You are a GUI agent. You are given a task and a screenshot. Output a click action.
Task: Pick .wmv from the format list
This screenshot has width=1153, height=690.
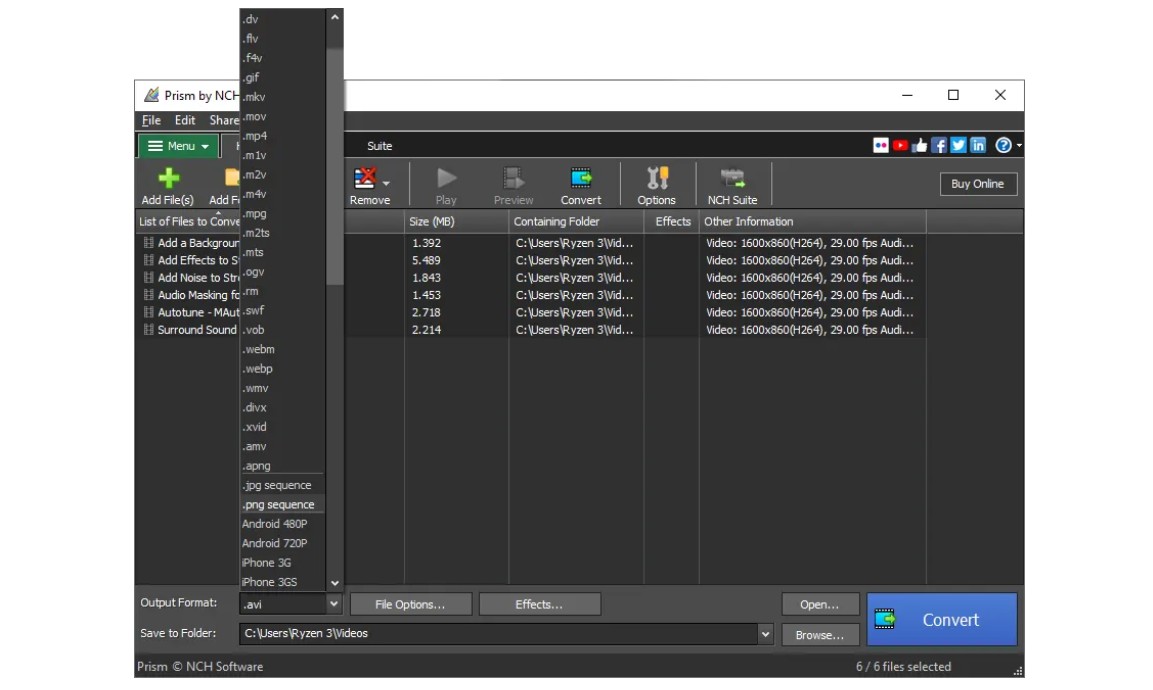282,388
